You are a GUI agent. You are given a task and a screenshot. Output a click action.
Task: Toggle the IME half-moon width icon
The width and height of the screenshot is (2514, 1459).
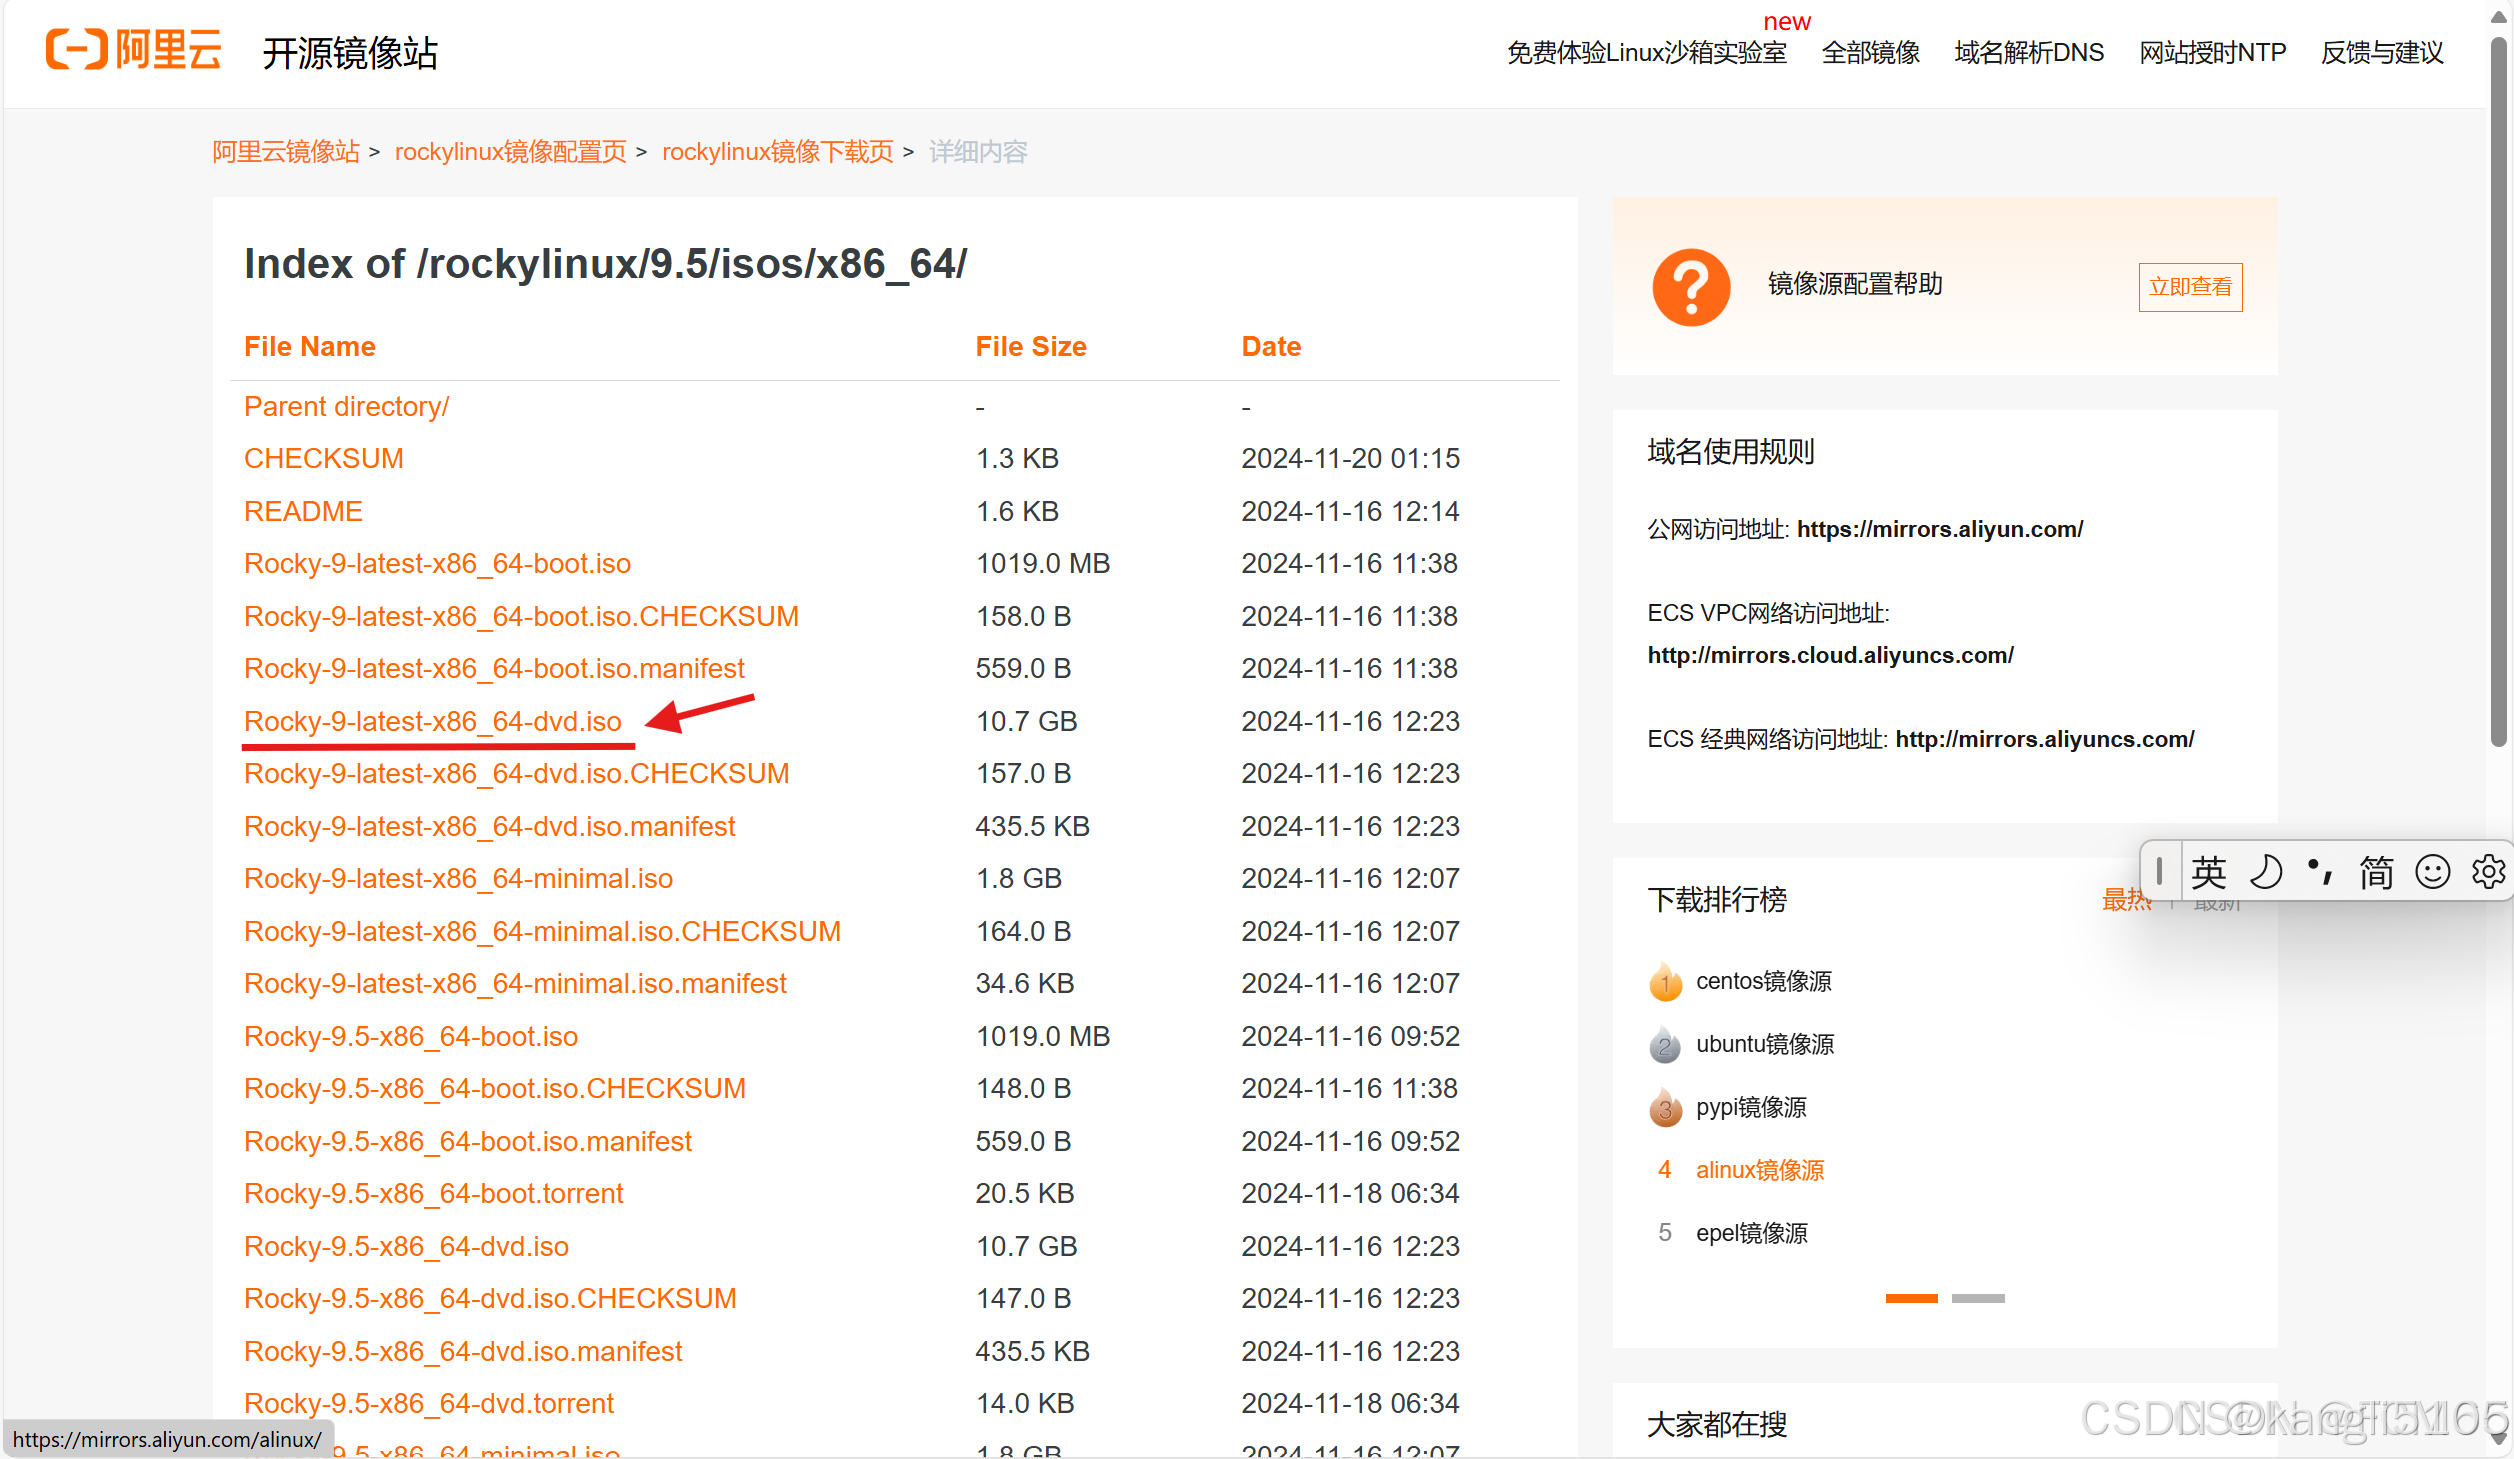(2265, 872)
